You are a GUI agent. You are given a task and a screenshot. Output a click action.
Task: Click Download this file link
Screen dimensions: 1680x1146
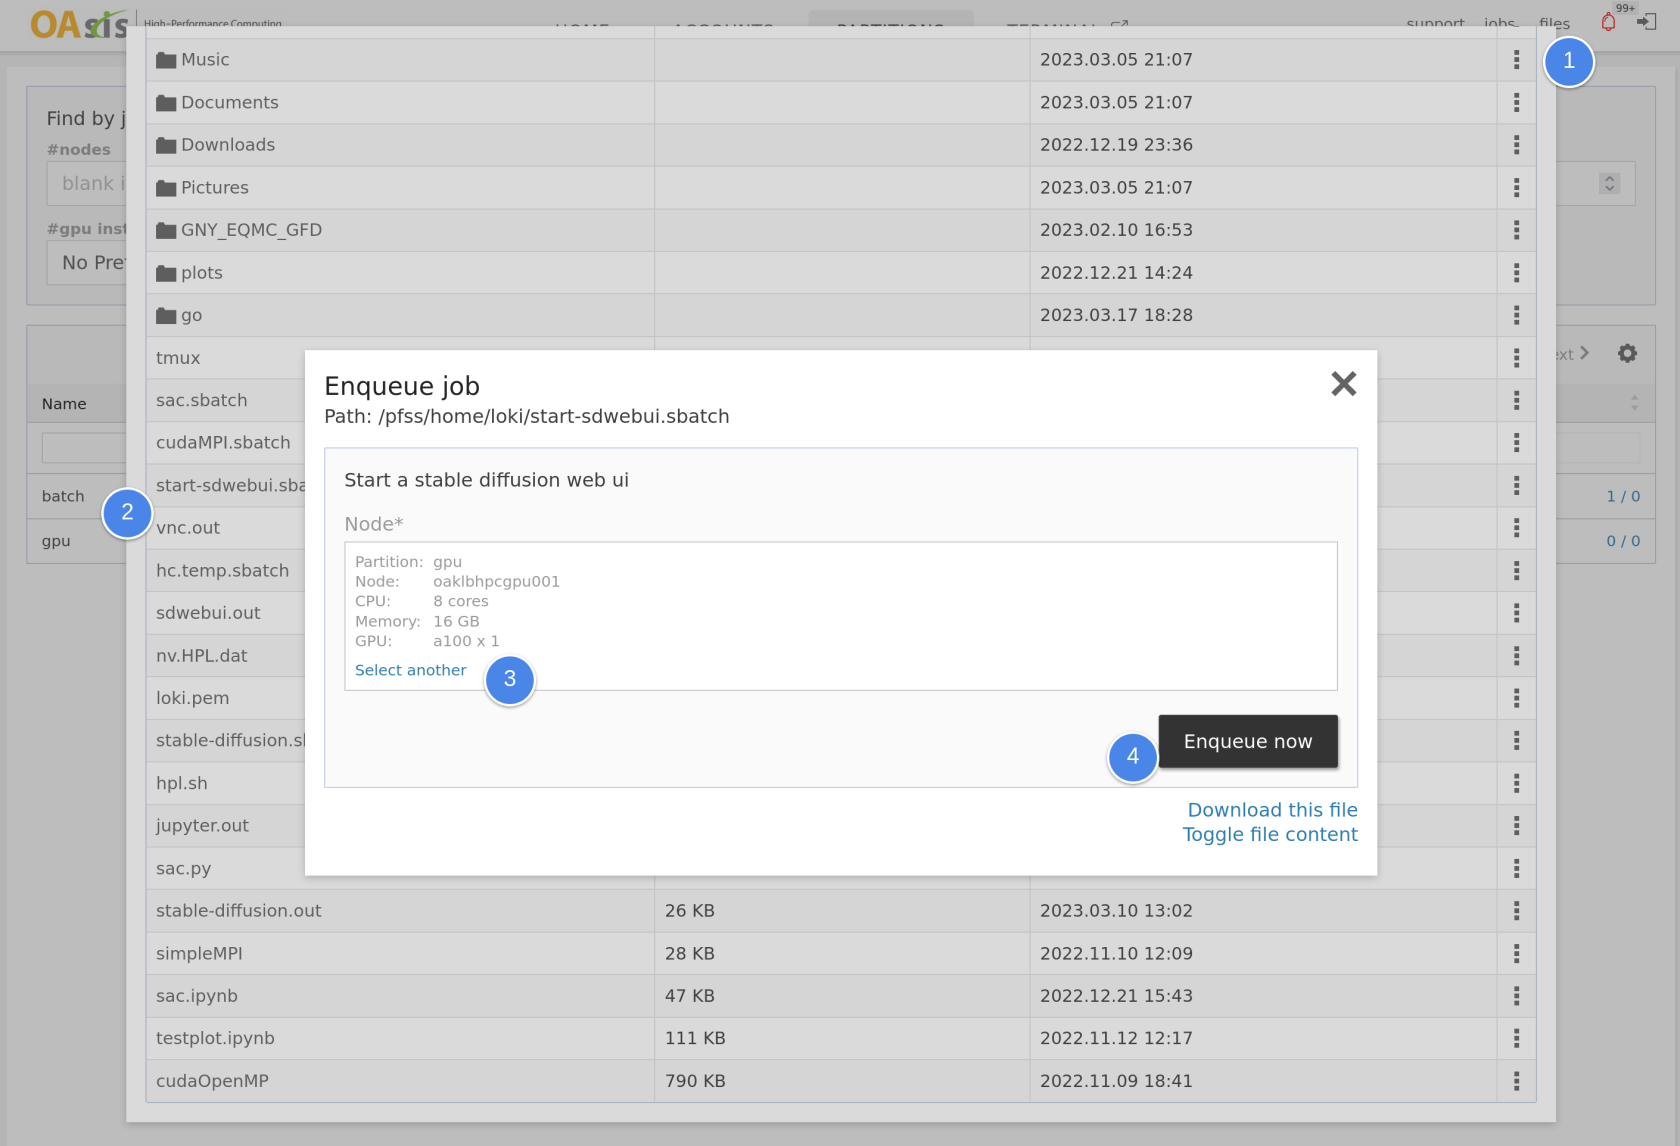1272,810
